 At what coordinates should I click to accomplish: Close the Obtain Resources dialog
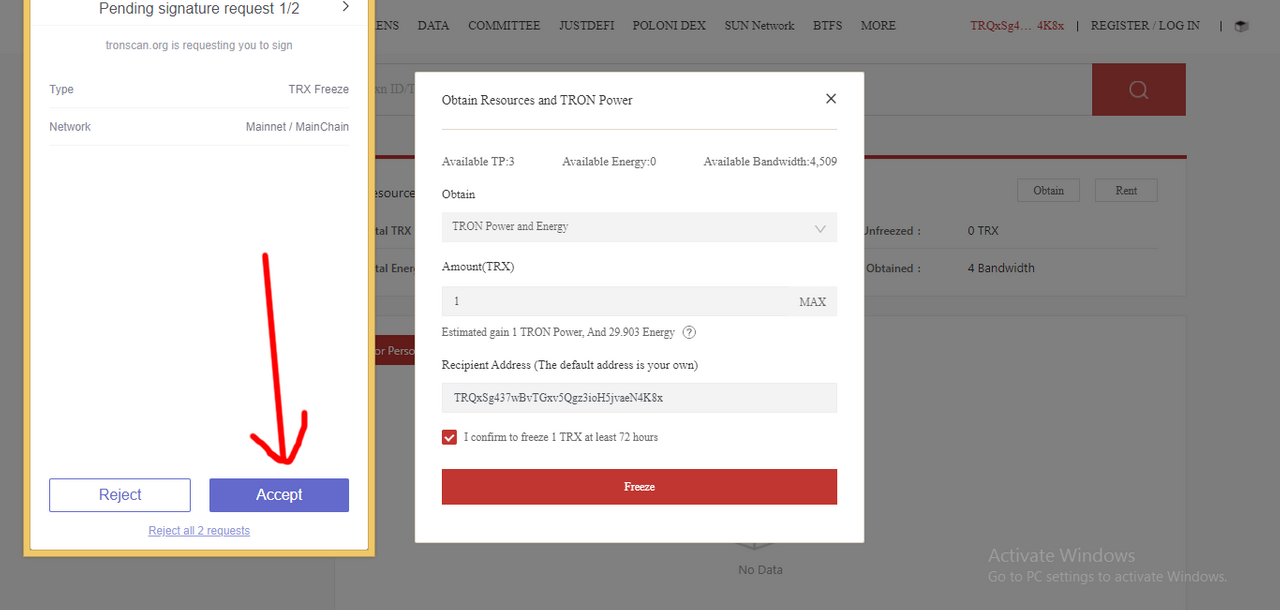pos(830,99)
